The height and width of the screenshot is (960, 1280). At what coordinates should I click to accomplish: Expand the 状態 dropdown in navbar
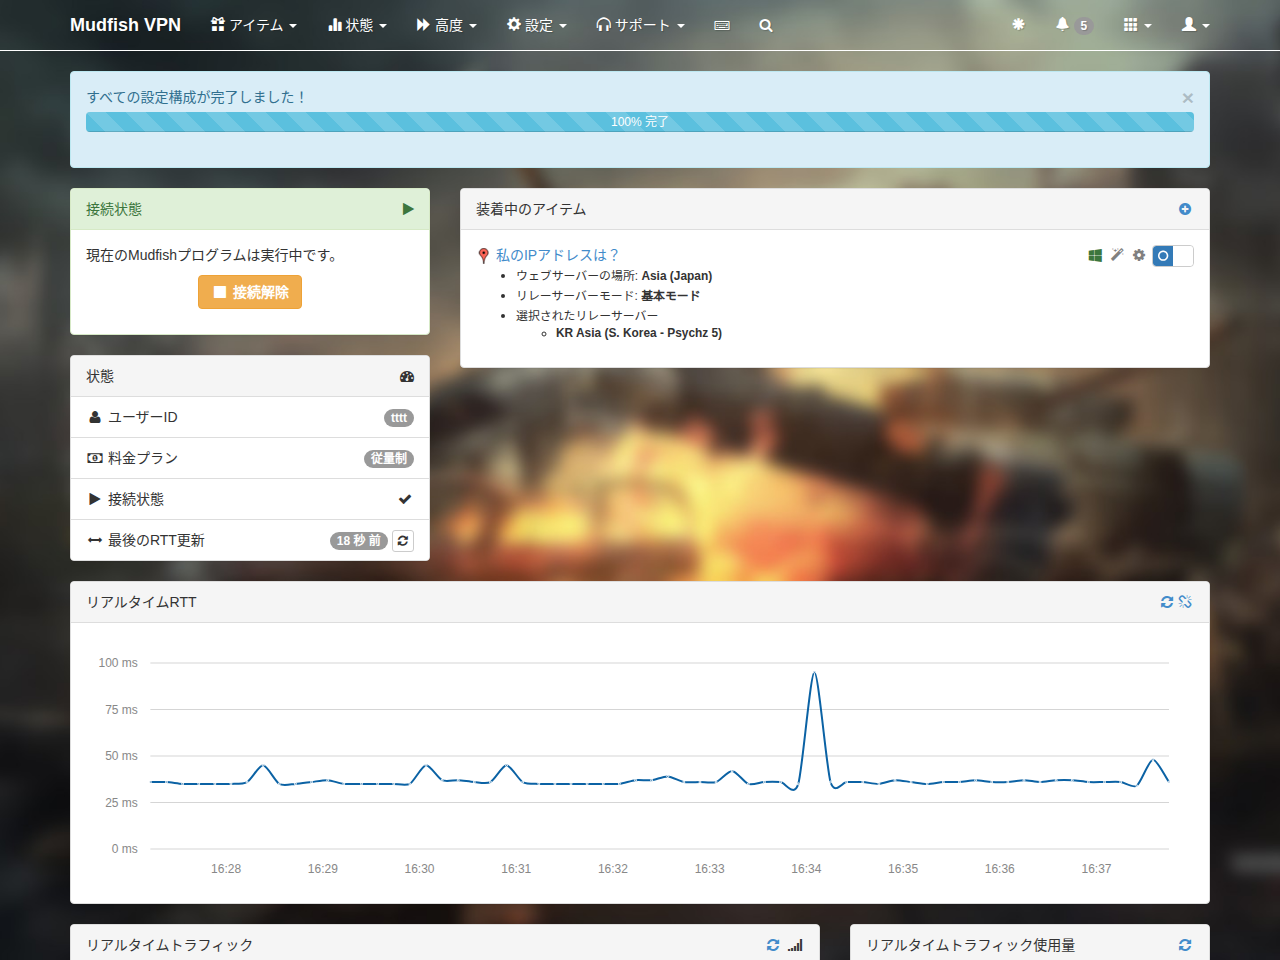(x=357, y=25)
